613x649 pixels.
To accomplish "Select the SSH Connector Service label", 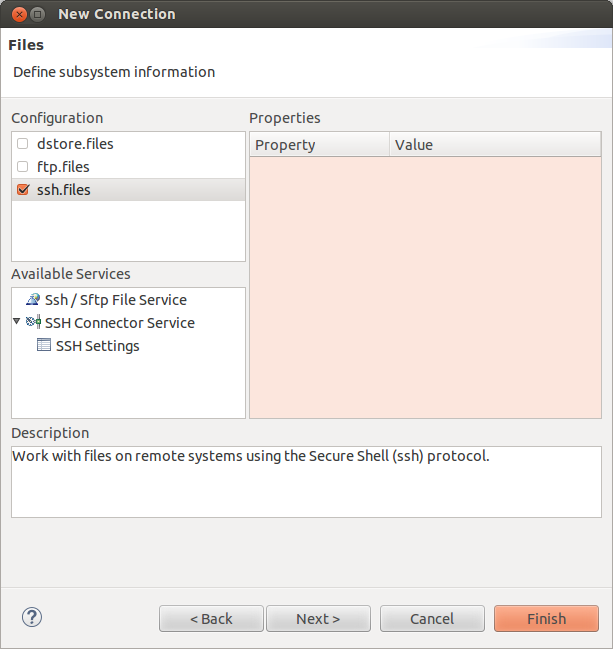I will tap(119, 322).
